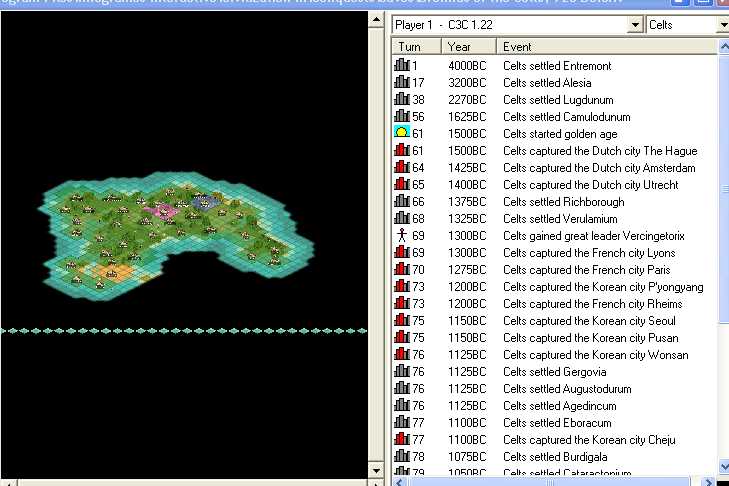This screenshot has height=486, width=729.
Task: Click year 2270BC cell
Action: (467, 100)
